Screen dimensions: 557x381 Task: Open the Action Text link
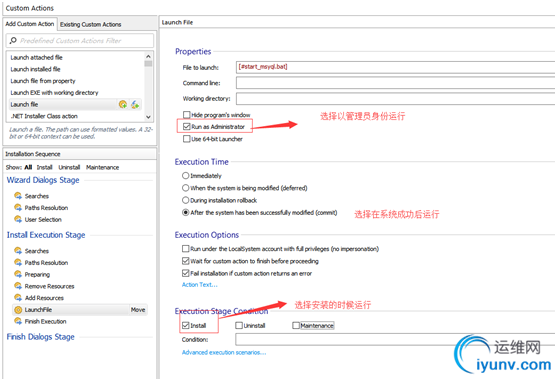200,284
